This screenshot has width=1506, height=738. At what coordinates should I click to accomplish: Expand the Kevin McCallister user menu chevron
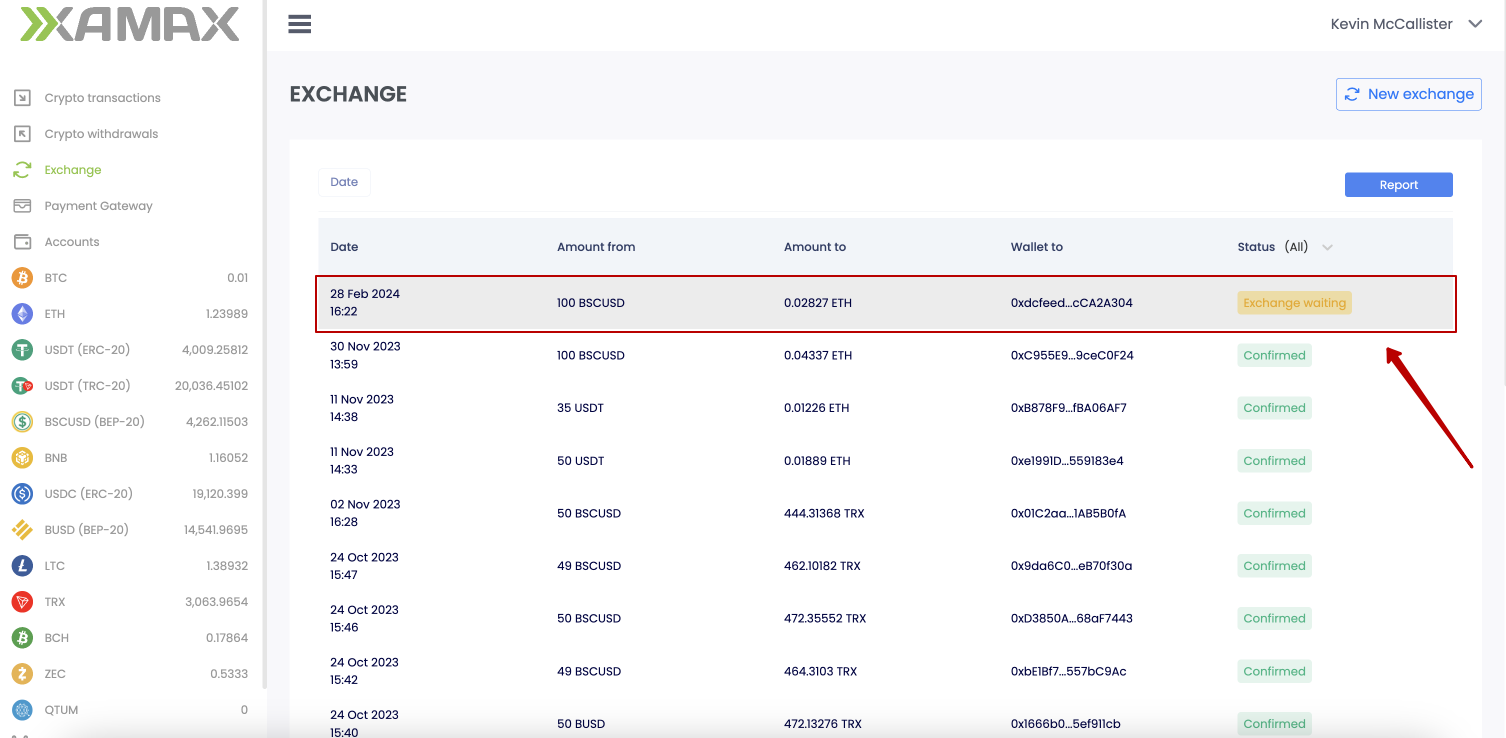coord(1475,24)
